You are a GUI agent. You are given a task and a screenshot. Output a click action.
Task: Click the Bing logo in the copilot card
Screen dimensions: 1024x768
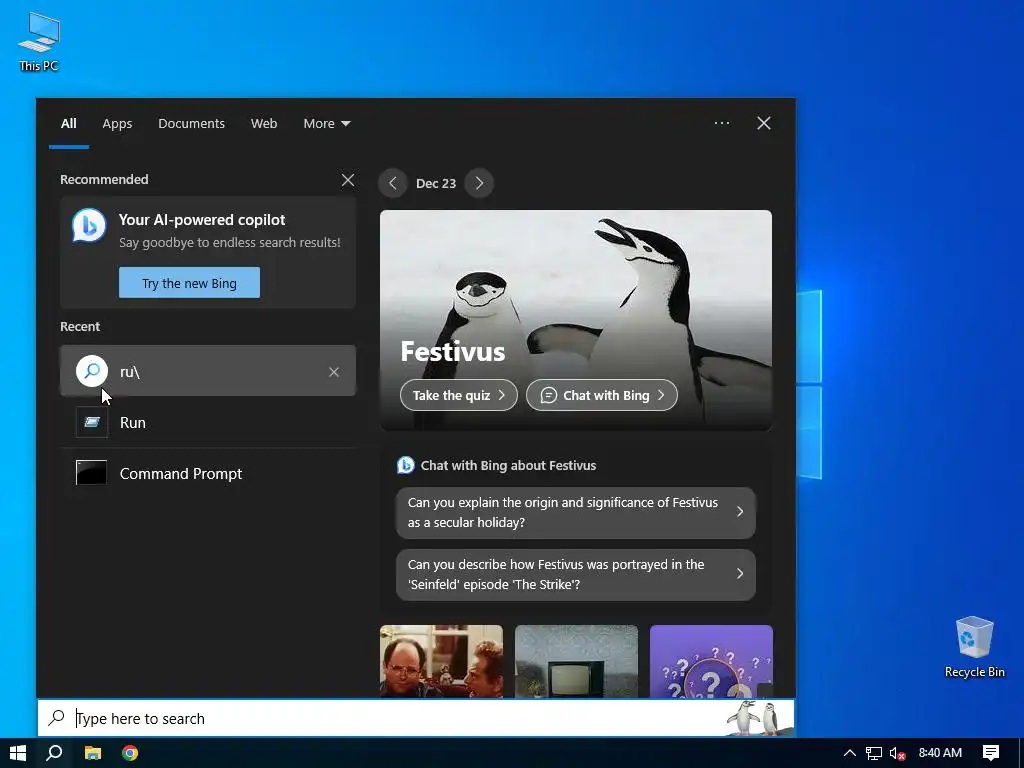(x=89, y=226)
